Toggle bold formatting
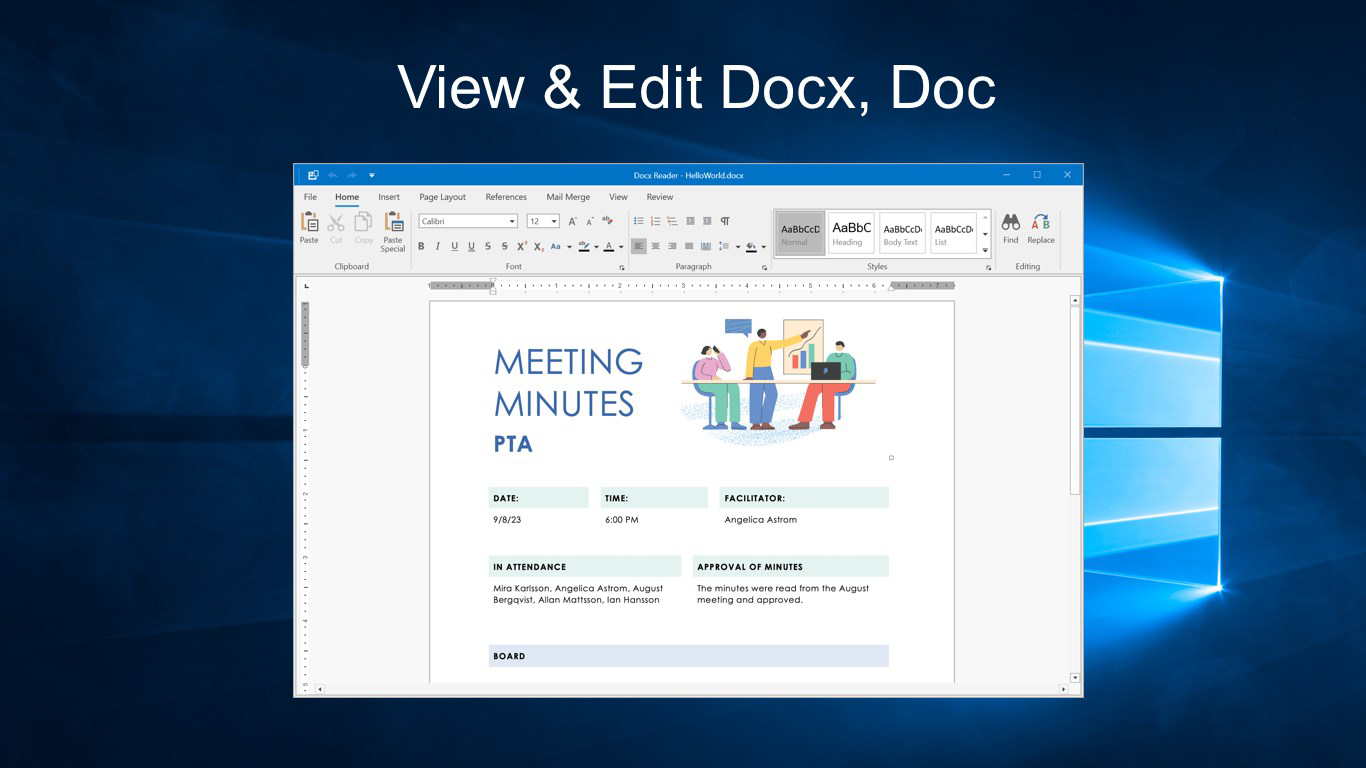Viewport: 1366px width, 768px height. [421, 246]
